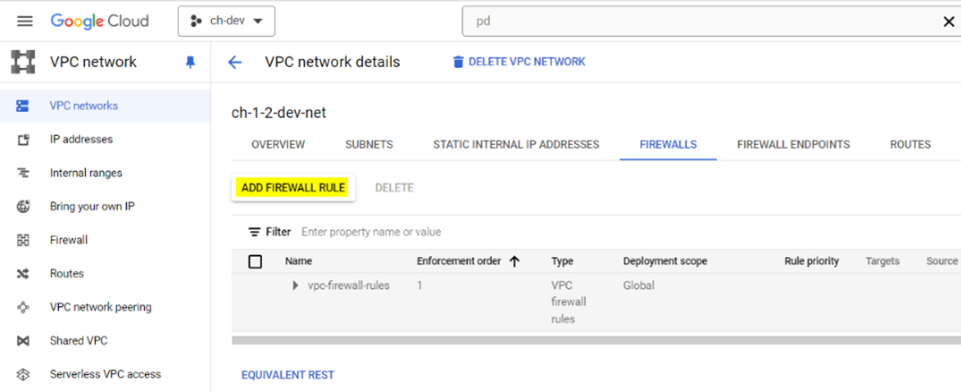This screenshot has width=961, height=392.
Task: Click the filter icon above the table
Action: click(254, 232)
